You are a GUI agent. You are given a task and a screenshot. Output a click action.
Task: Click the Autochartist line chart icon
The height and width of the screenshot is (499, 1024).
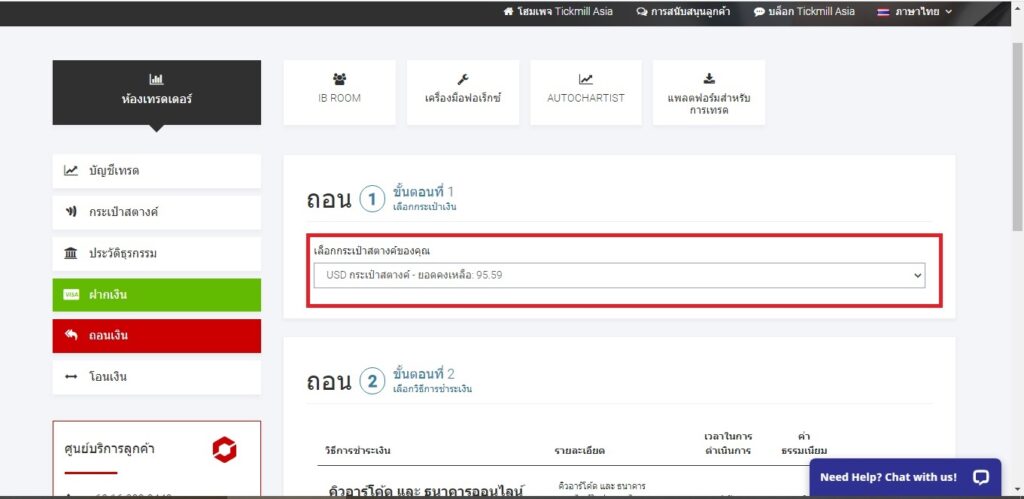(x=585, y=79)
